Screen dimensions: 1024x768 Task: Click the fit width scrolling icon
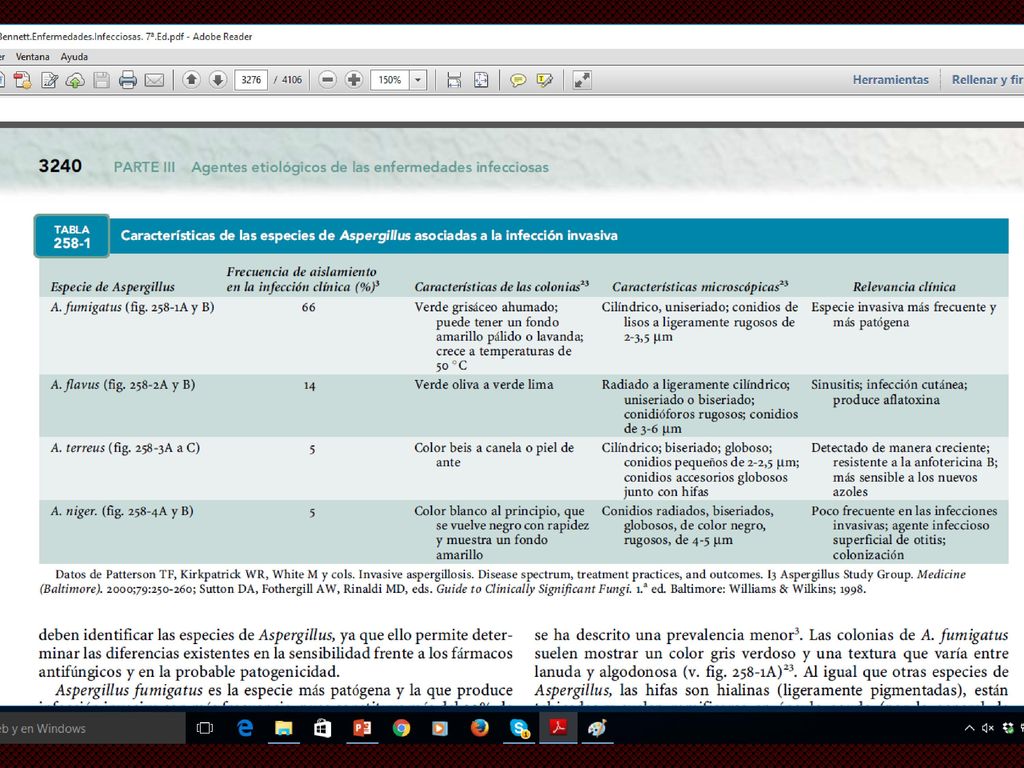454,80
